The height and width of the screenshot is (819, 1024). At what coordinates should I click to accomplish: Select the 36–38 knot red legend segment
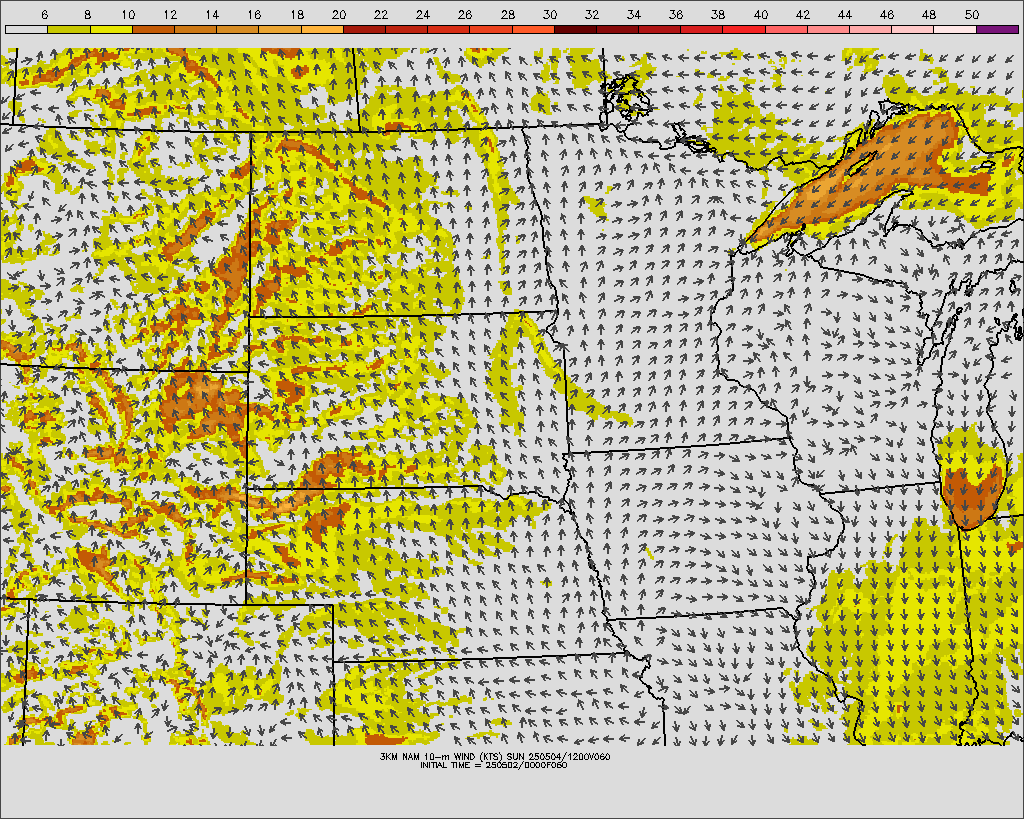click(x=701, y=29)
